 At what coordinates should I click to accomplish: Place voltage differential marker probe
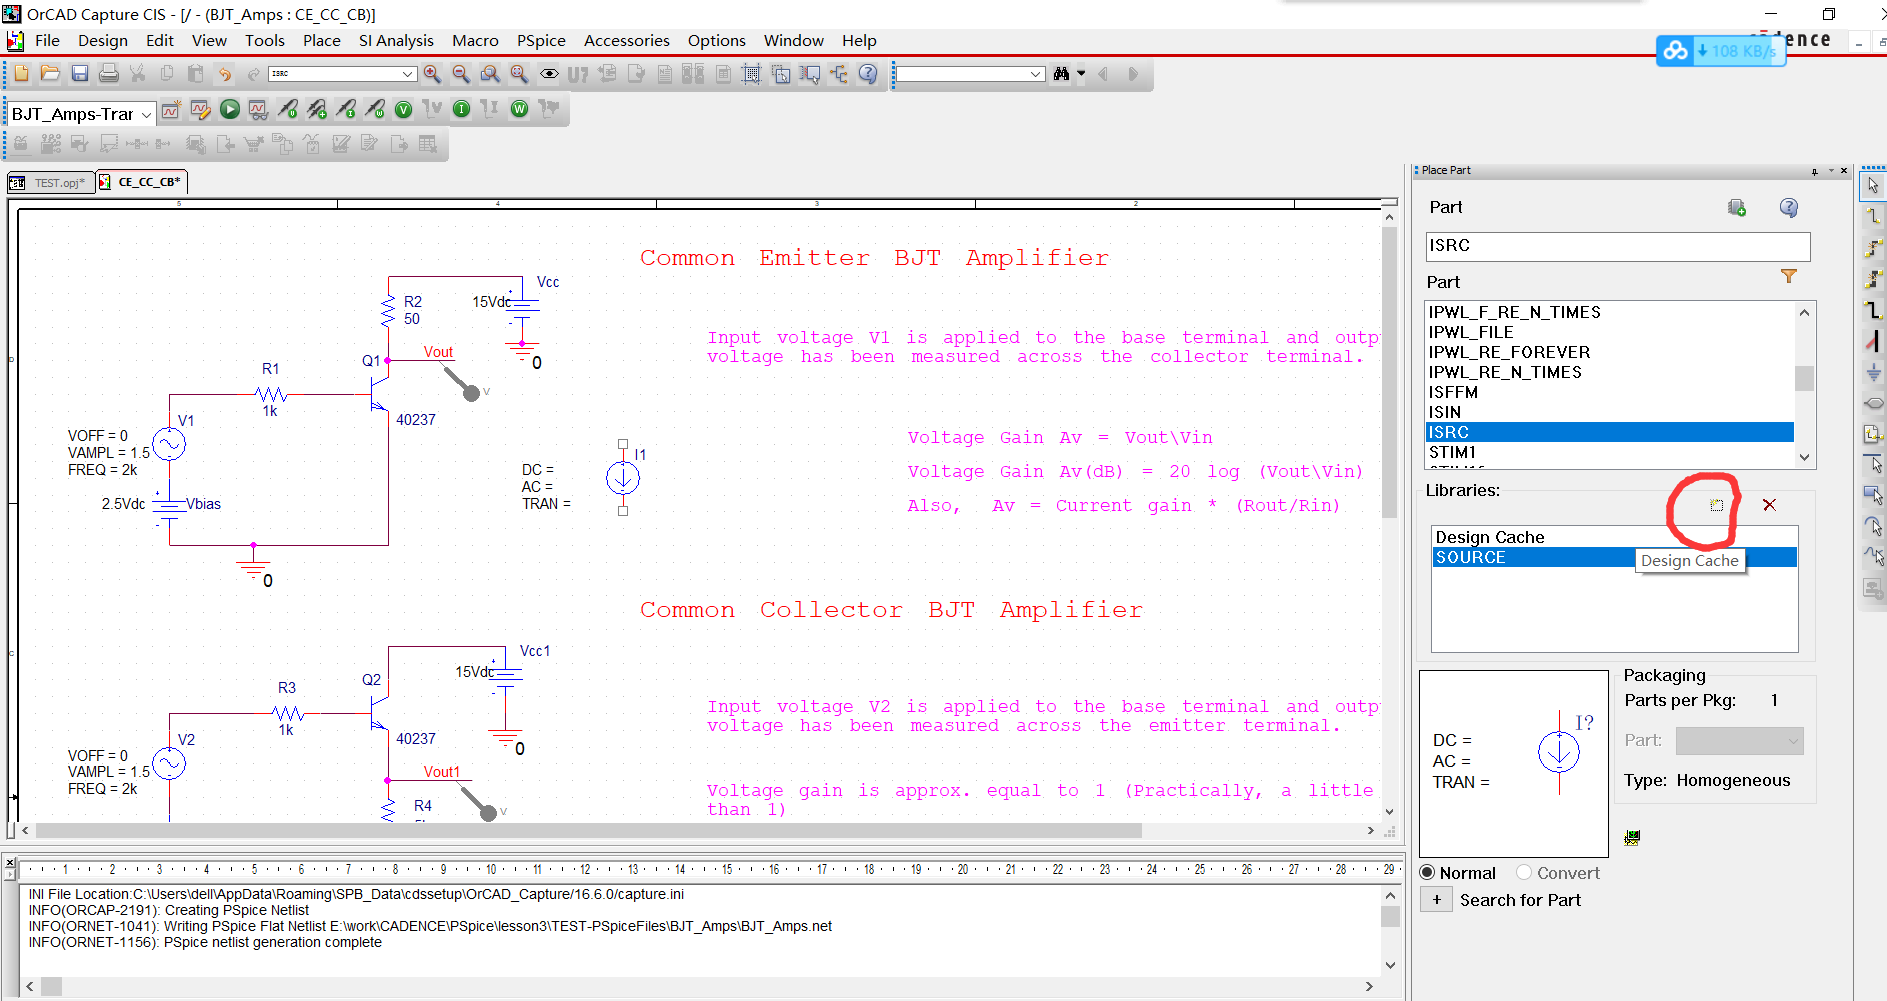click(x=317, y=110)
